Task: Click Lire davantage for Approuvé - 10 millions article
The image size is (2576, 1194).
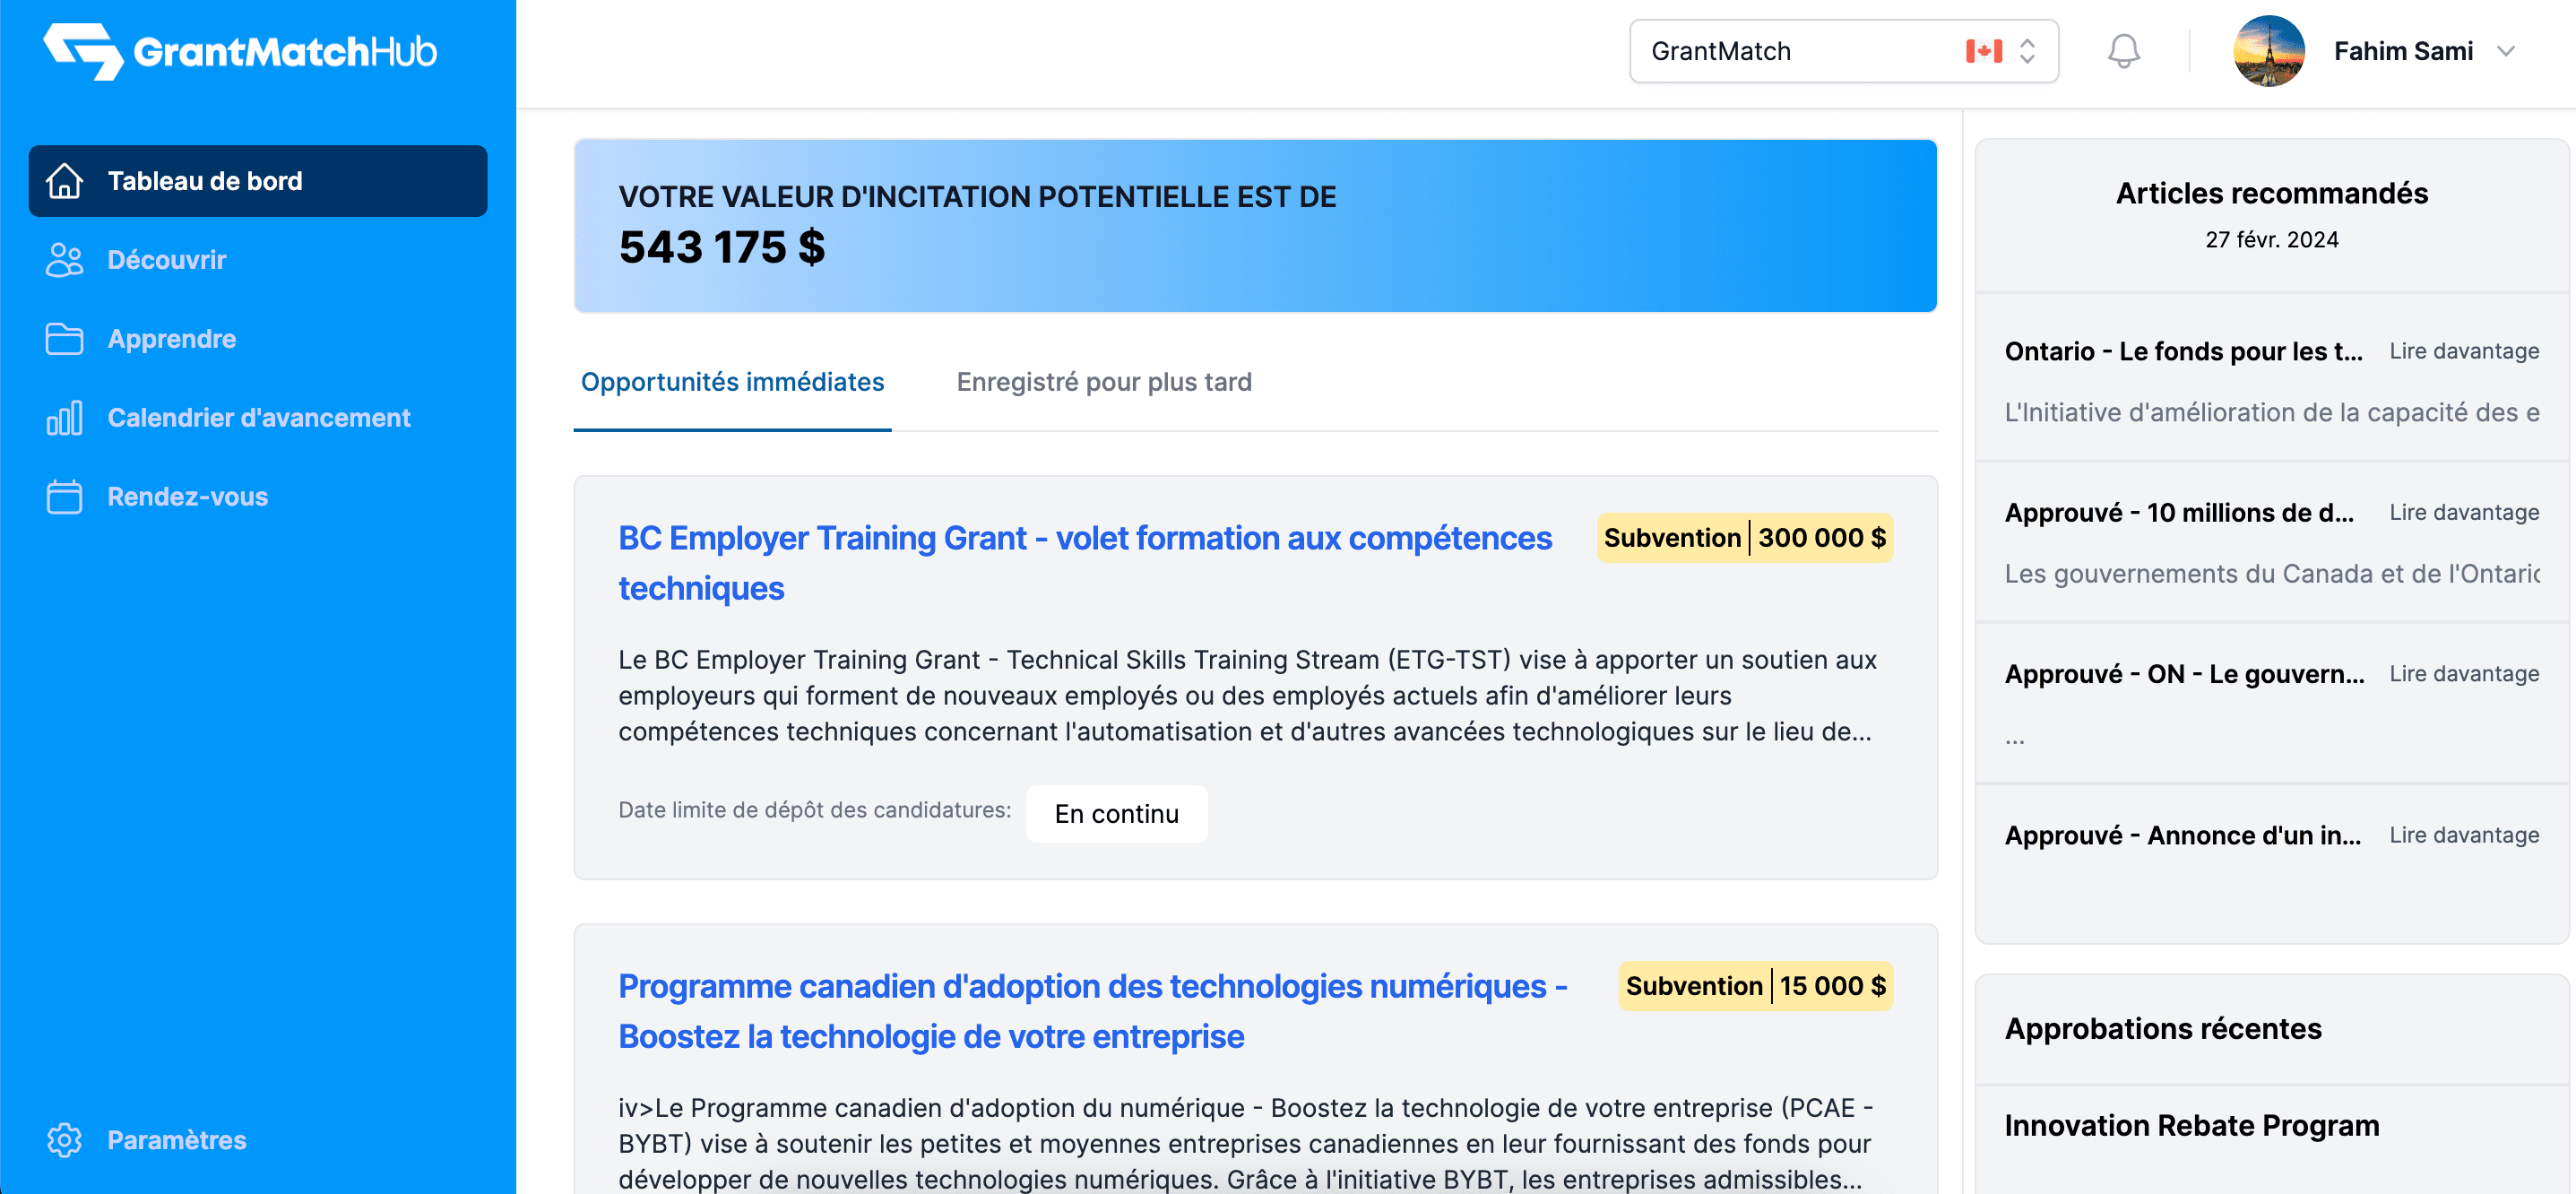Action: click(x=2464, y=512)
